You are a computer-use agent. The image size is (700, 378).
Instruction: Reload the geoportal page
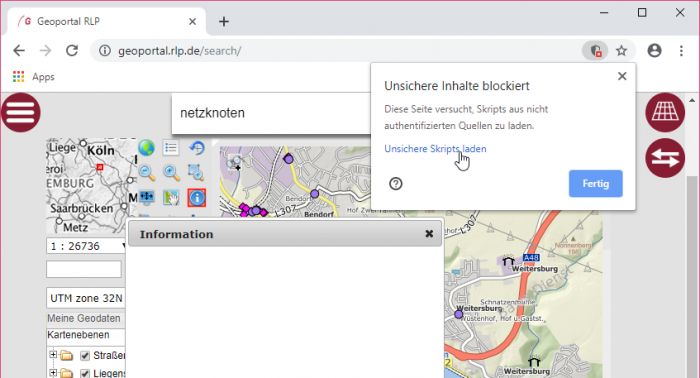click(72, 51)
